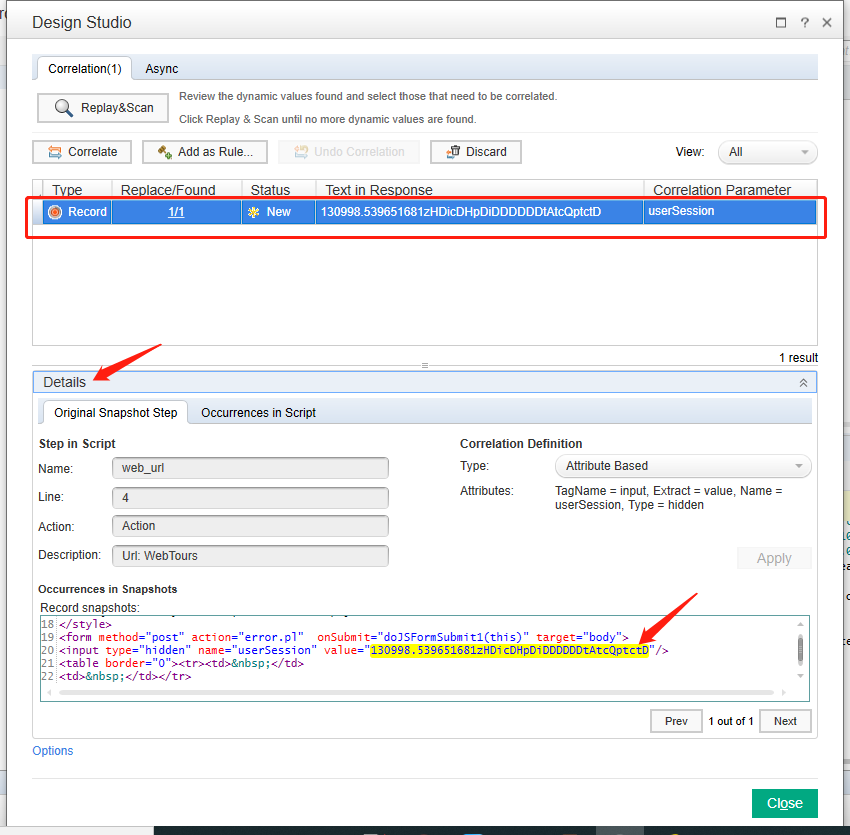Click the Correlate button
The height and width of the screenshot is (835, 850).
pos(82,152)
